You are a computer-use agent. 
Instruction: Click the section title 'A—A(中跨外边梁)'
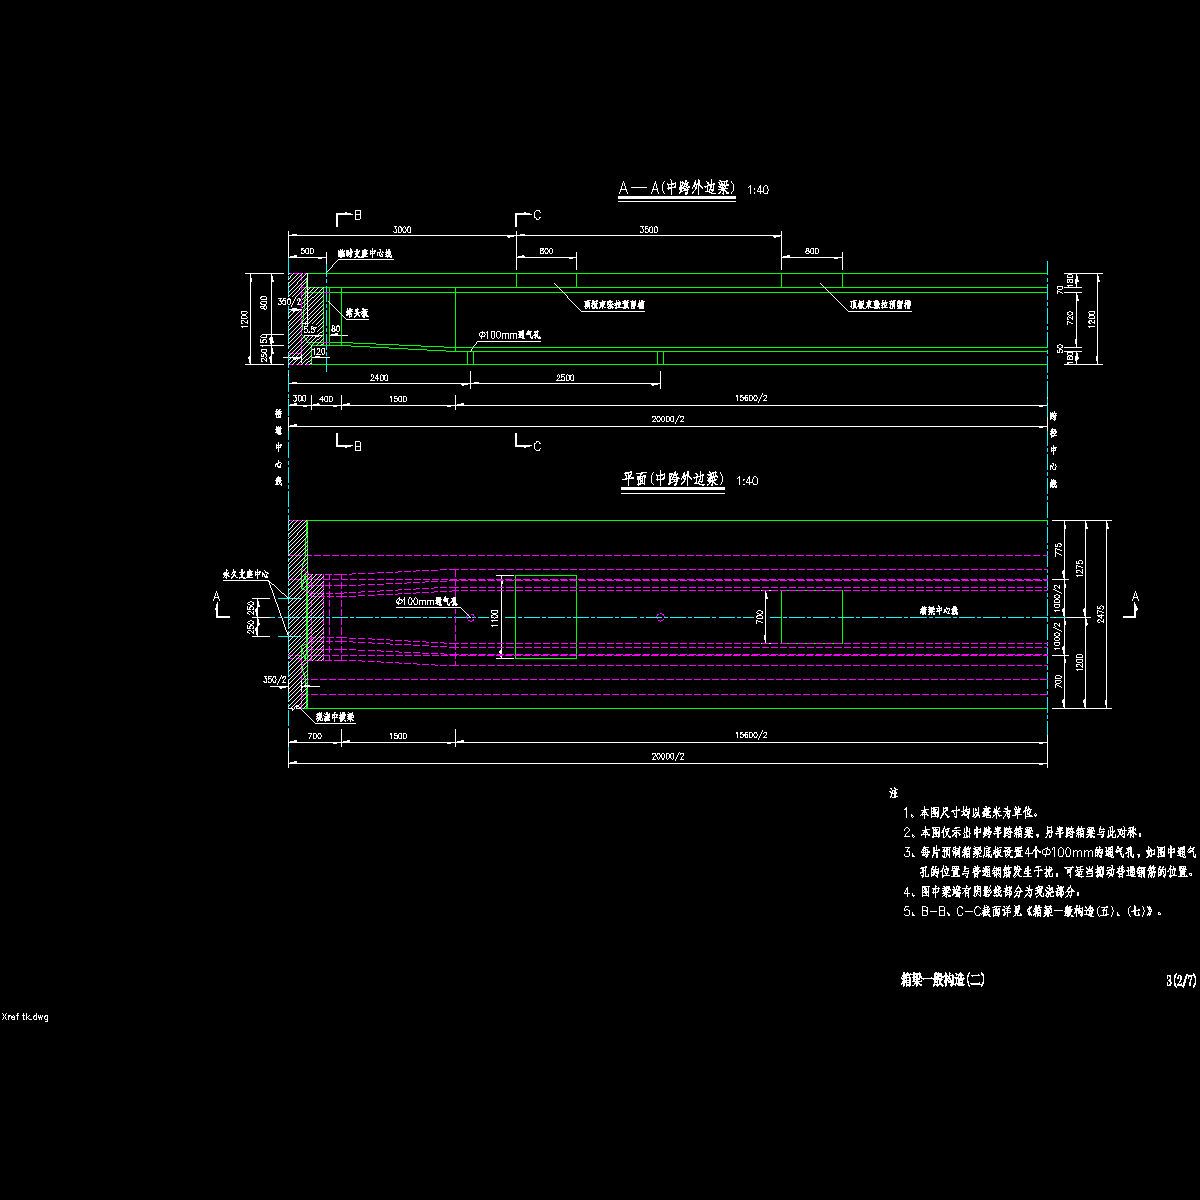677,188
